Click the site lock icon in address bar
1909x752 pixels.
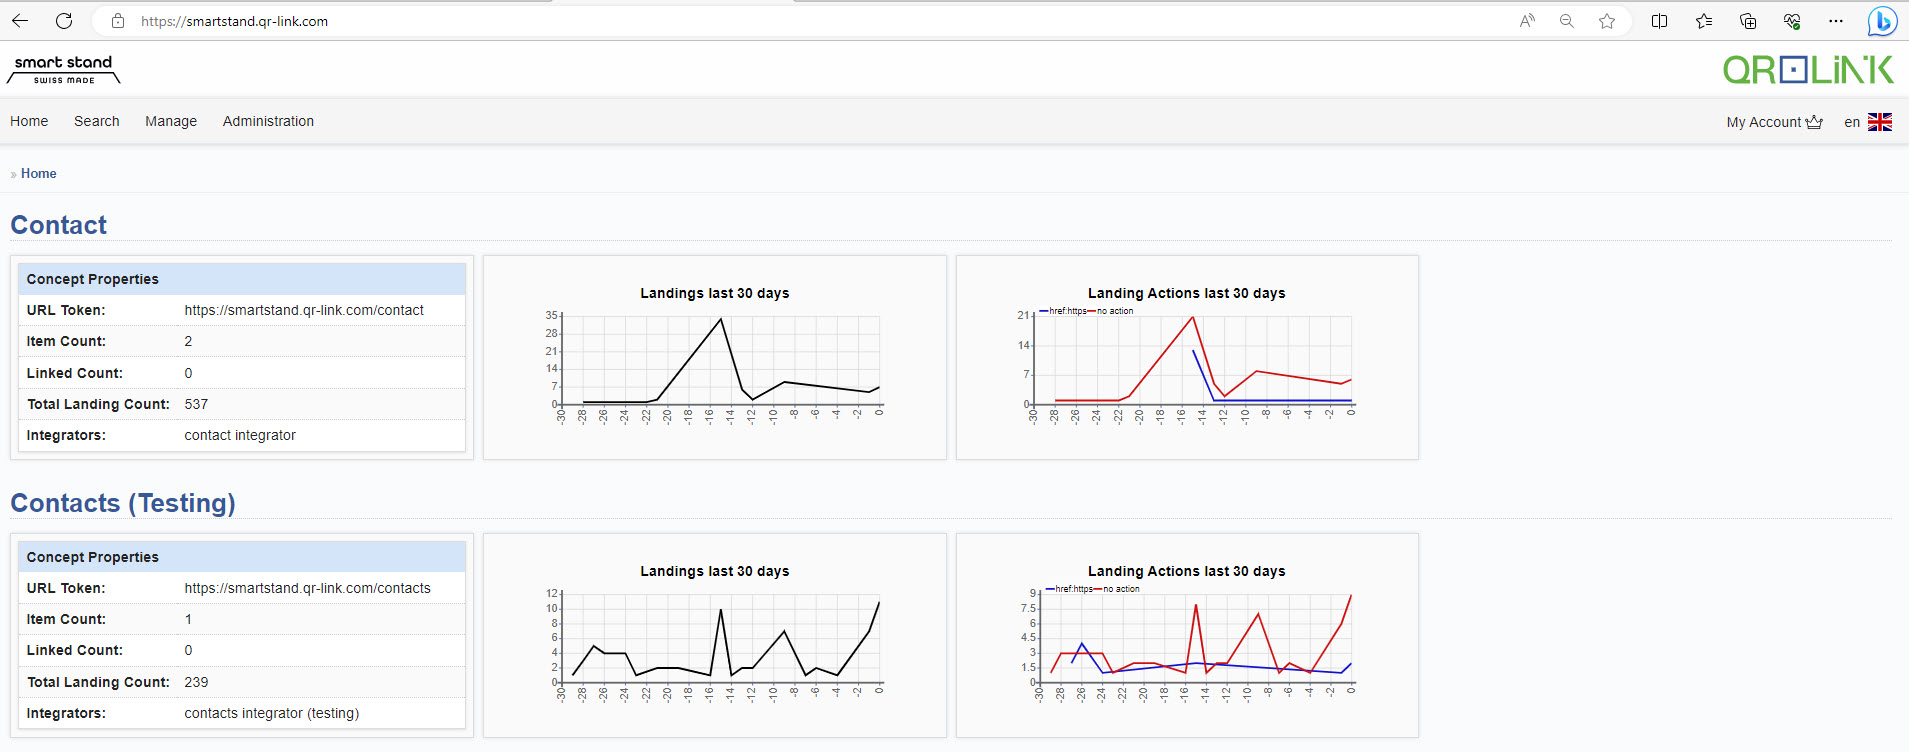(118, 21)
